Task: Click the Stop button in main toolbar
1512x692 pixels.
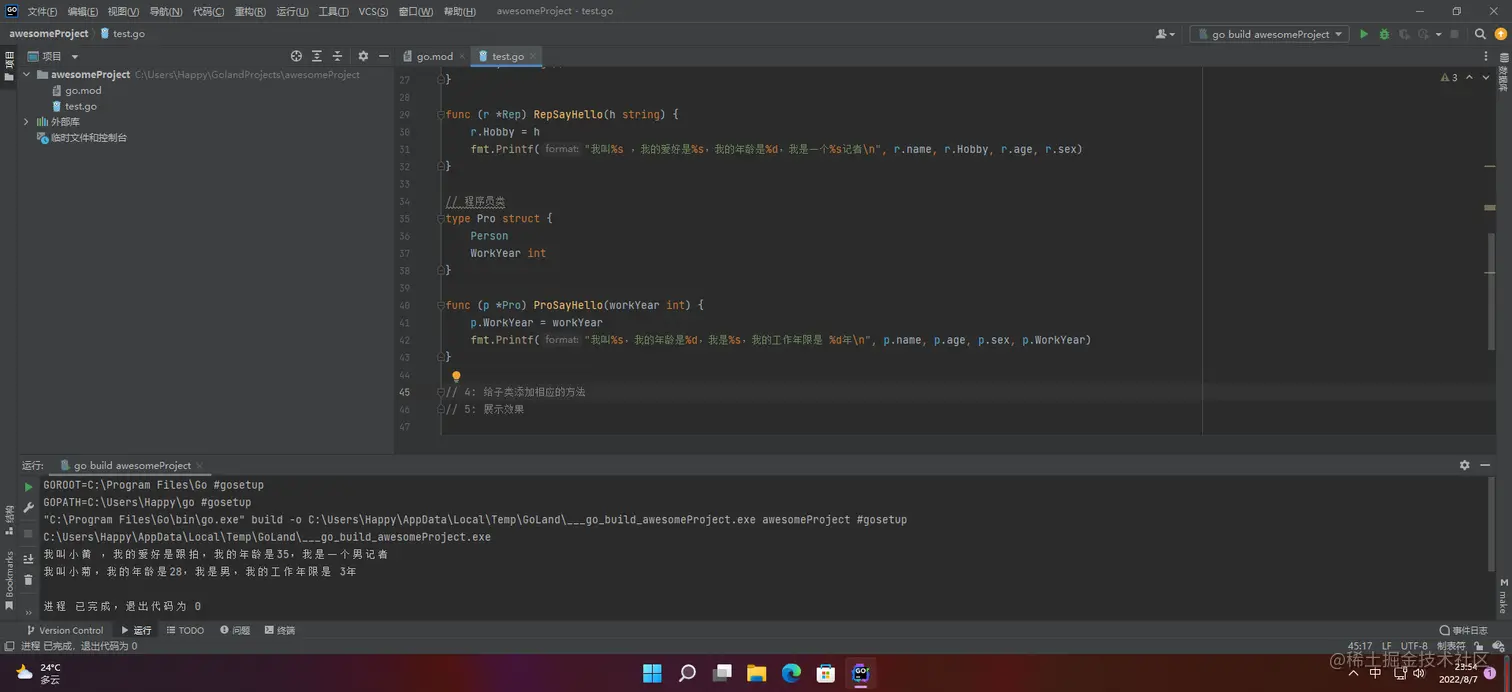Action: (x=1454, y=34)
